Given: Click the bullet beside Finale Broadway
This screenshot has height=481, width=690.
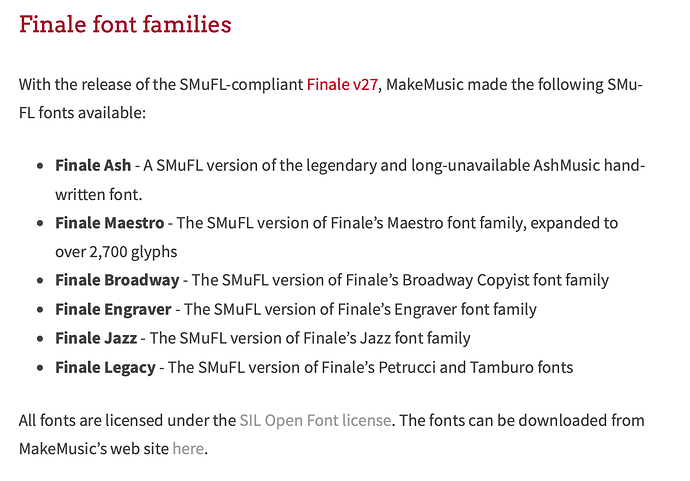Looking at the screenshot, I should (39, 280).
